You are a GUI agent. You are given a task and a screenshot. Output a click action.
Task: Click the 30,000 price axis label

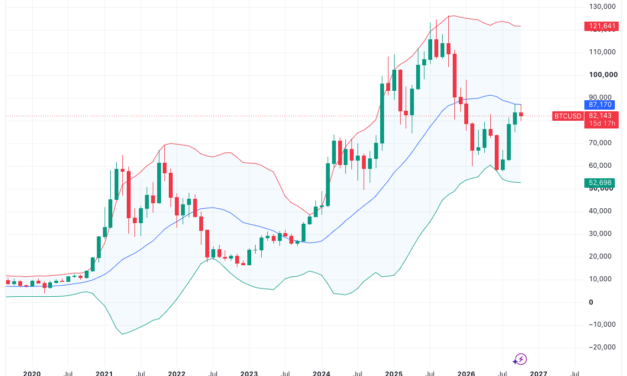click(600, 234)
